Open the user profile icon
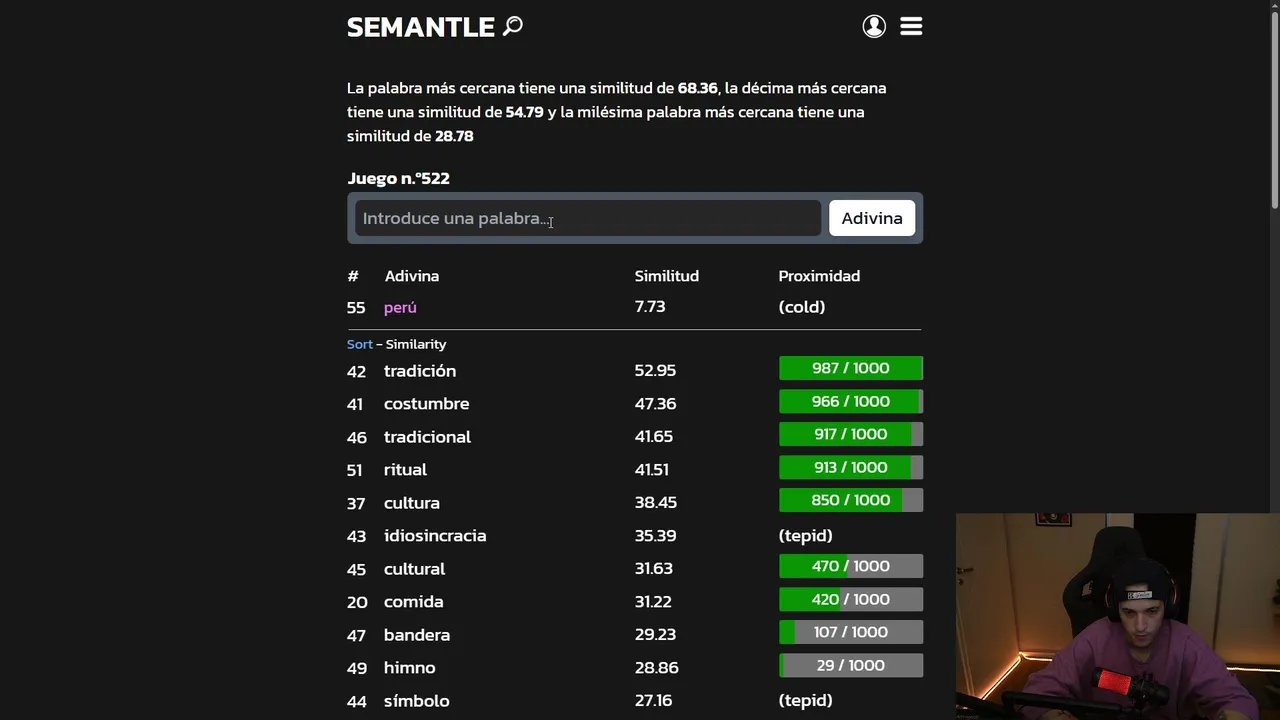 click(874, 26)
